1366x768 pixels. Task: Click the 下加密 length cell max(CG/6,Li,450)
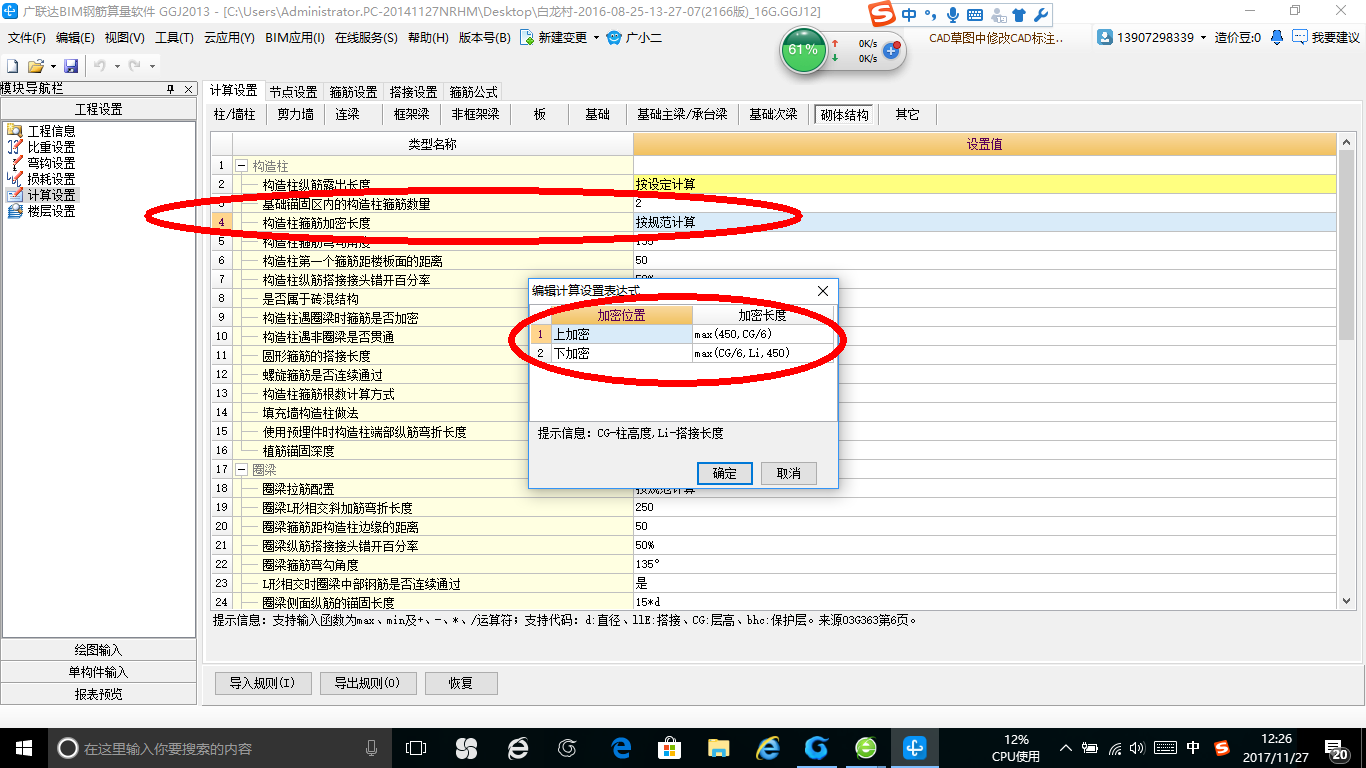[x=763, y=353]
